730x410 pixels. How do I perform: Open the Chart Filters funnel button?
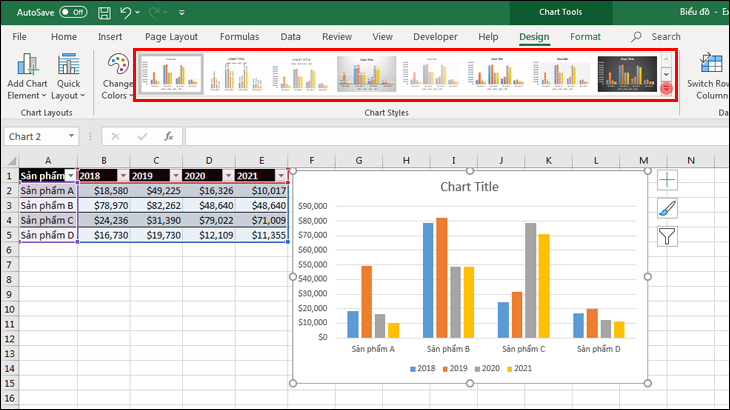click(x=667, y=236)
